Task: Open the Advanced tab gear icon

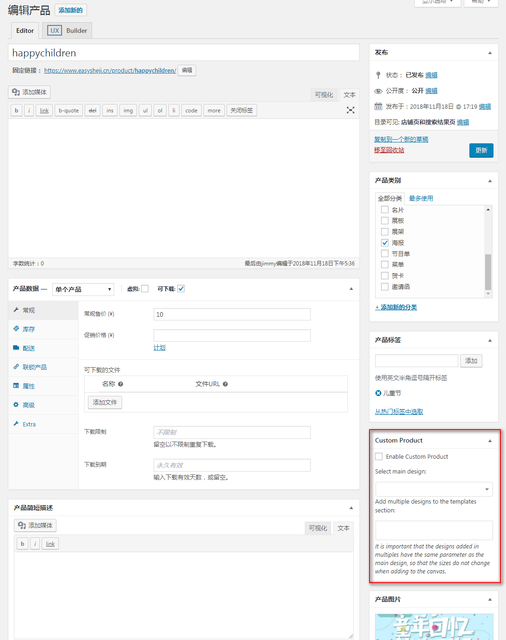Action: (16, 404)
